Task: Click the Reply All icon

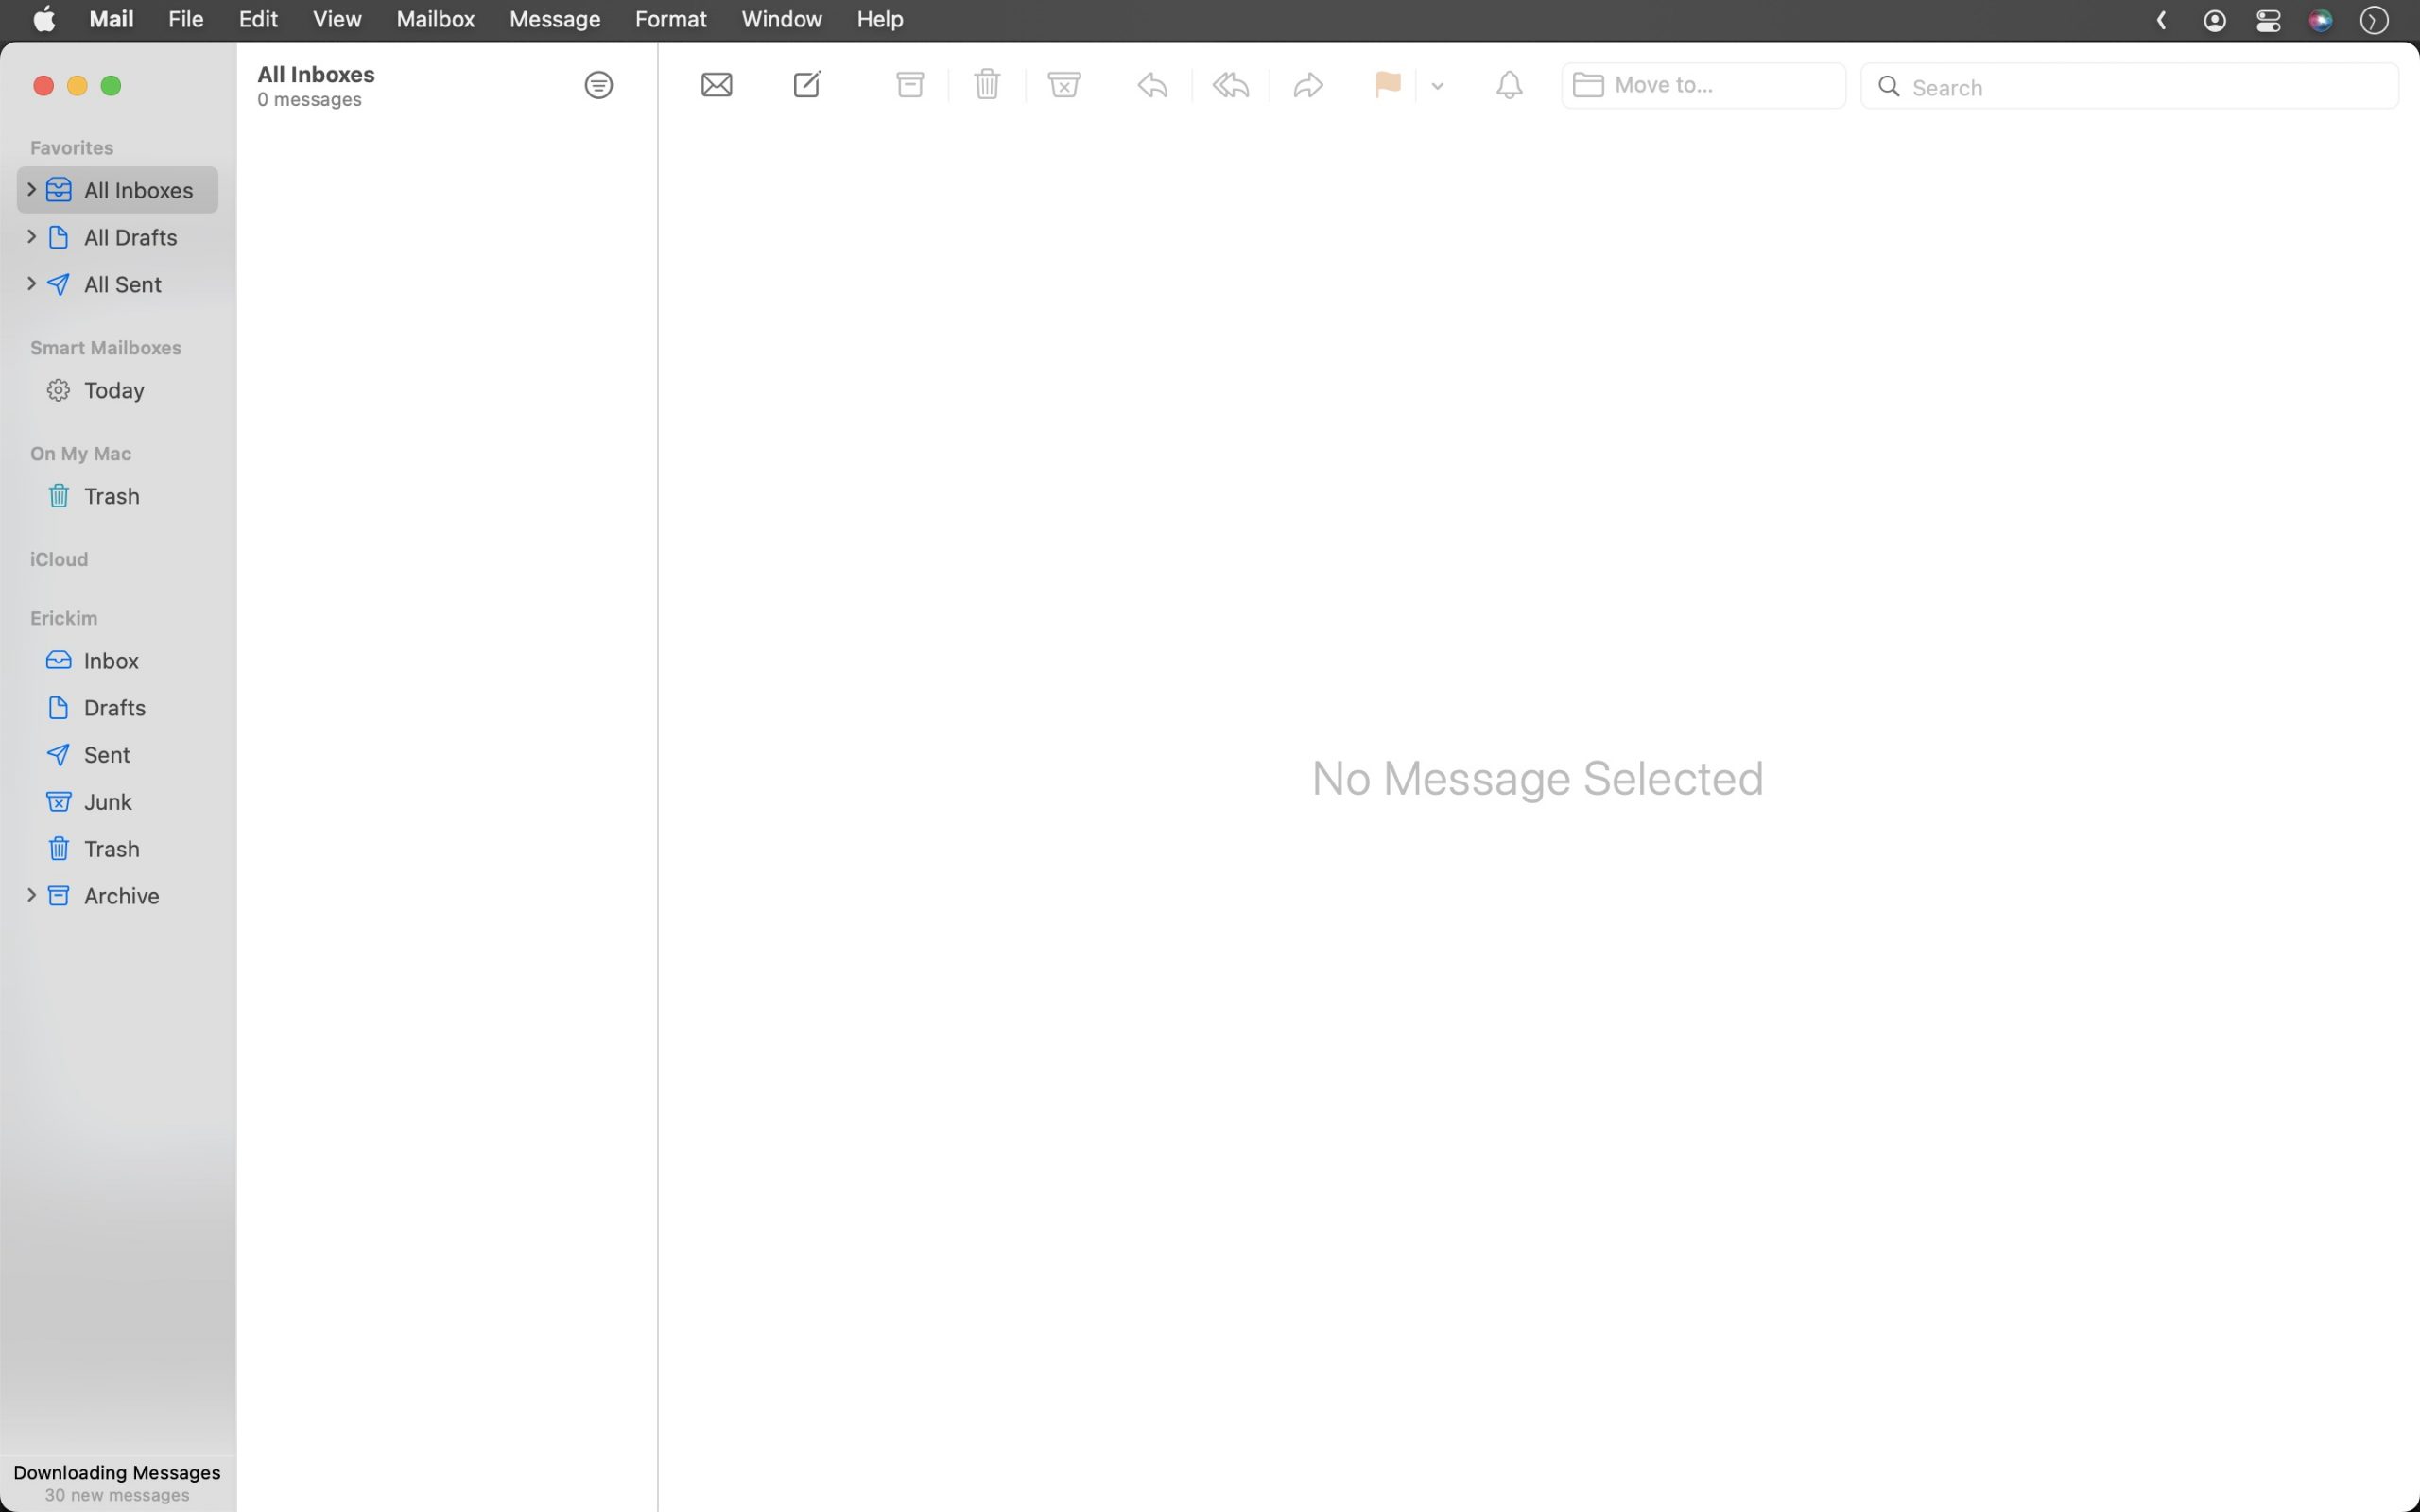Action: (1230, 85)
